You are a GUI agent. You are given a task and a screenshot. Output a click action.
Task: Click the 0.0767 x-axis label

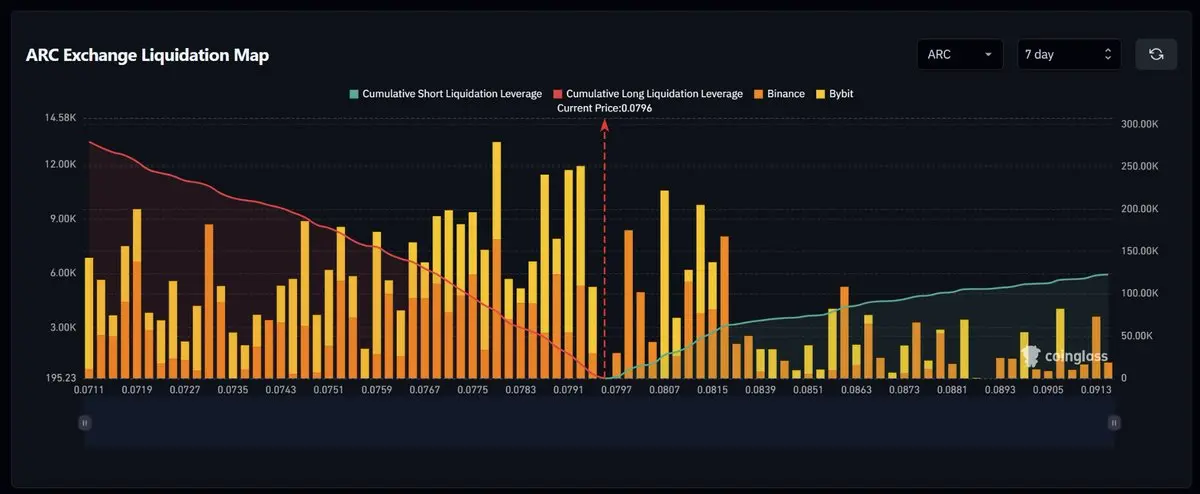pyautogui.click(x=425, y=392)
